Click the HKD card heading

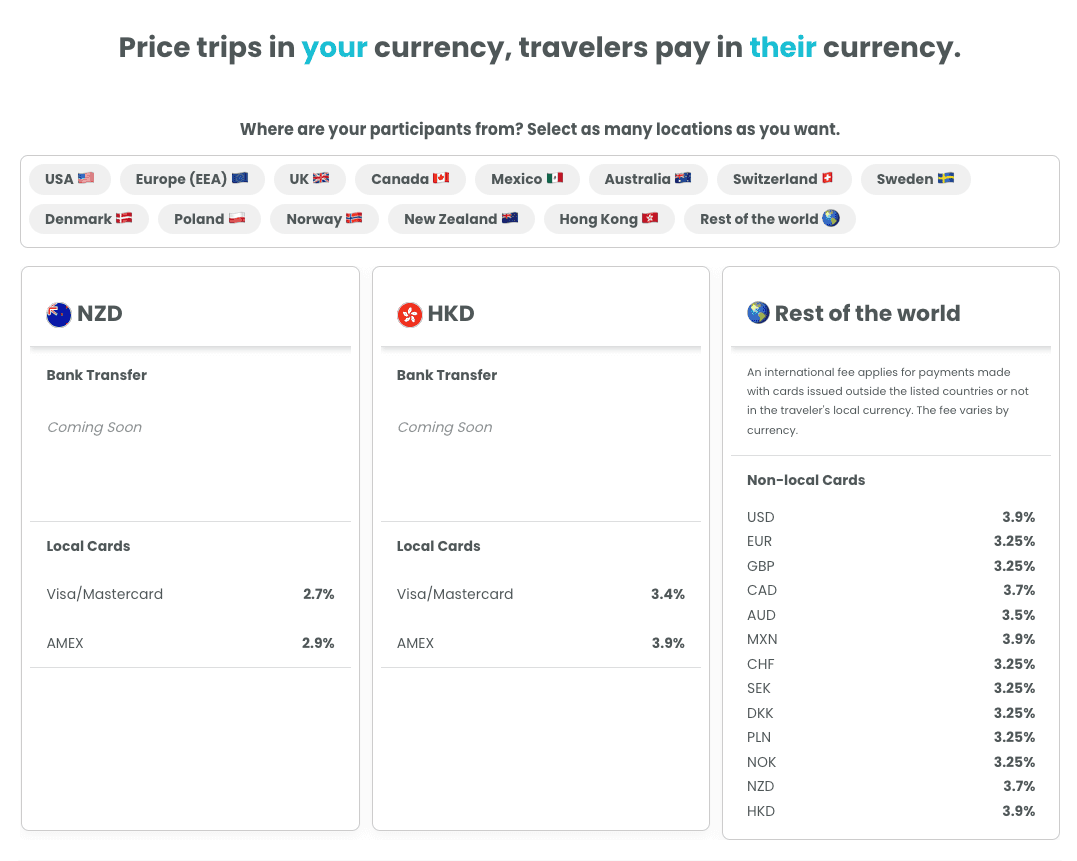[x=451, y=314]
